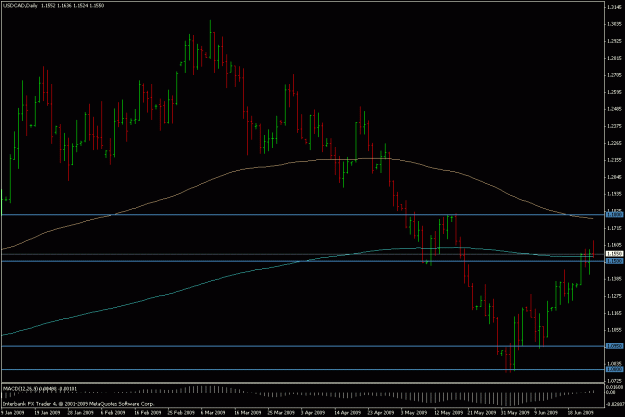Viewport: 625px width, 417px height.
Task: Click the 23 Apr 2009 date label
Action: click(382, 413)
